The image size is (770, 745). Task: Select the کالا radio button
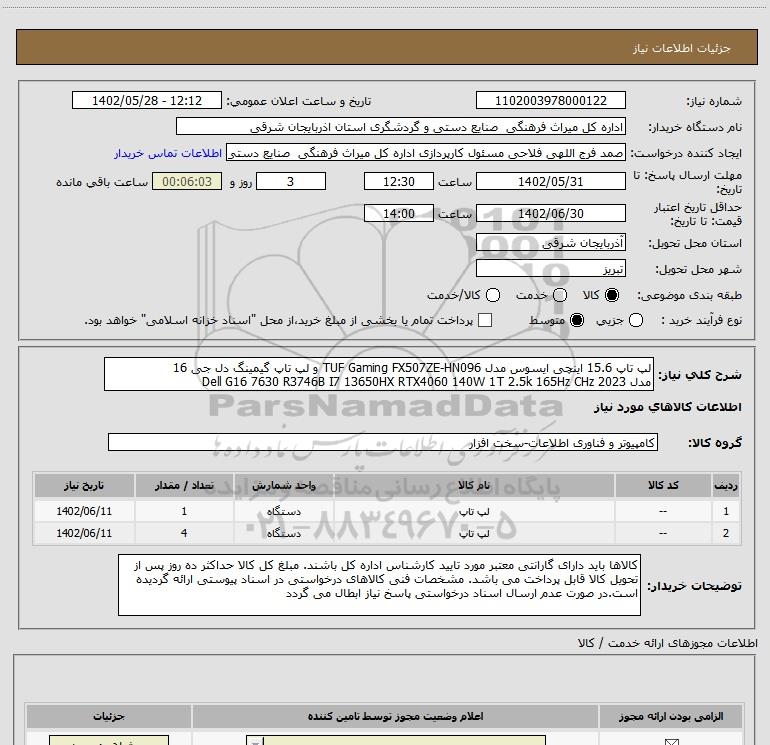[x=612, y=295]
